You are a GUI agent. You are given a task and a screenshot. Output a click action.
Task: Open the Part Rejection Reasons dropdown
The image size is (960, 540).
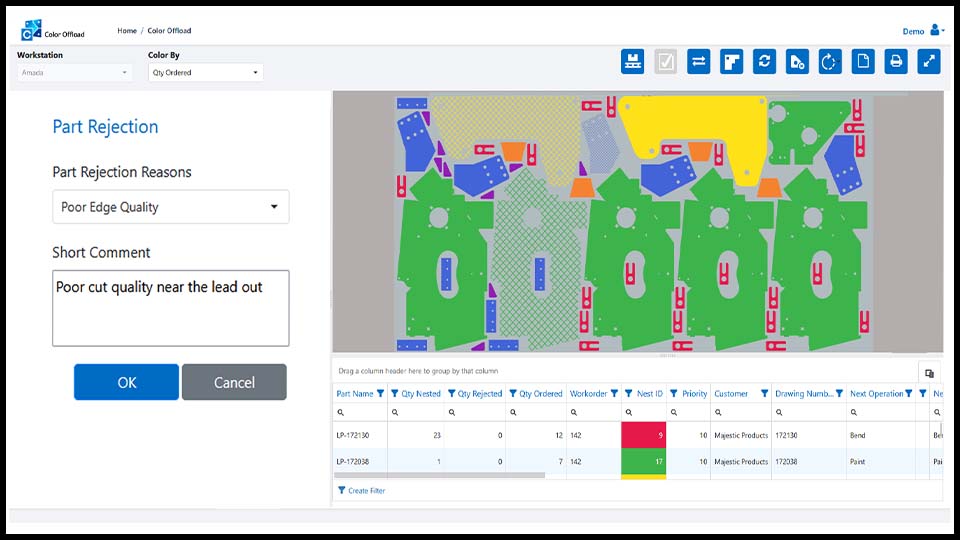click(x=171, y=207)
